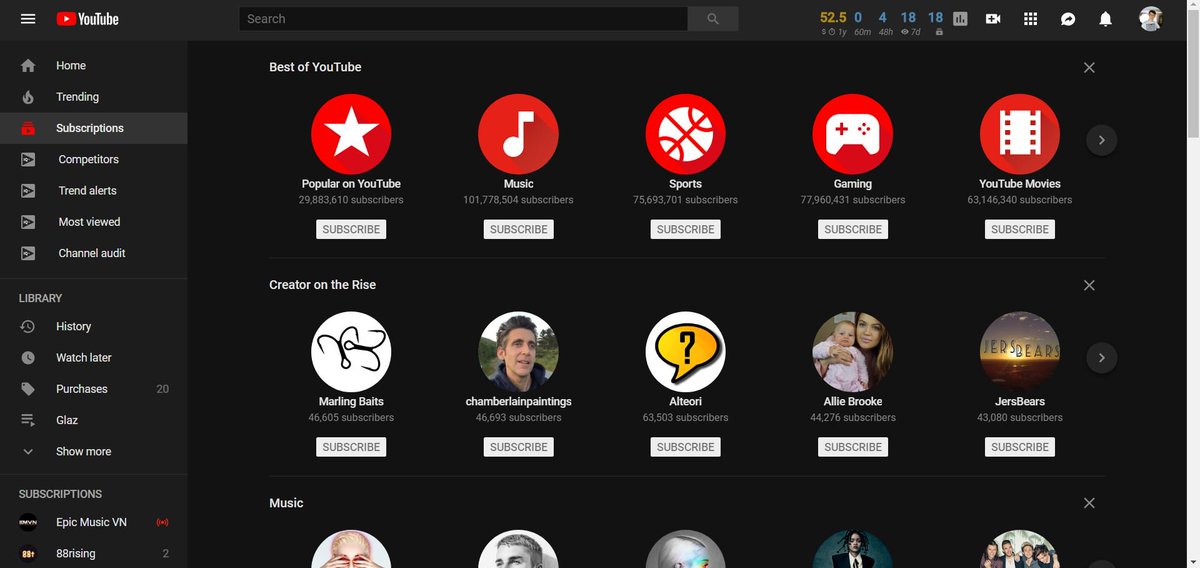Open Channel audit in the sidebar

tap(93, 253)
